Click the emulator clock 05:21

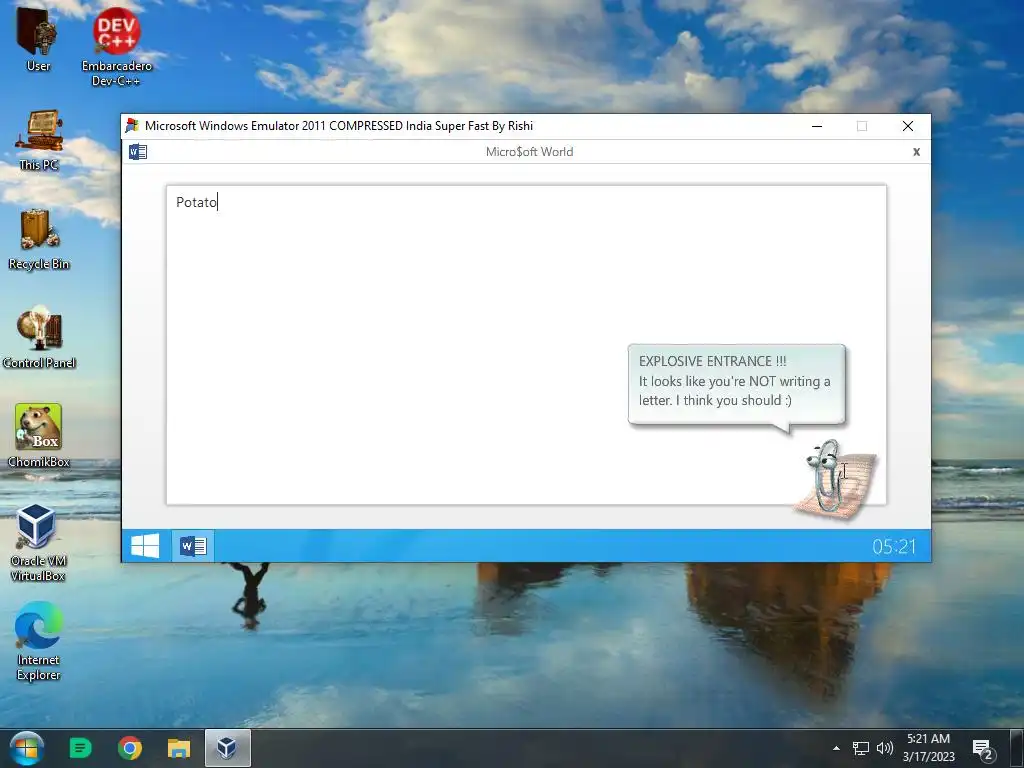point(894,547)
